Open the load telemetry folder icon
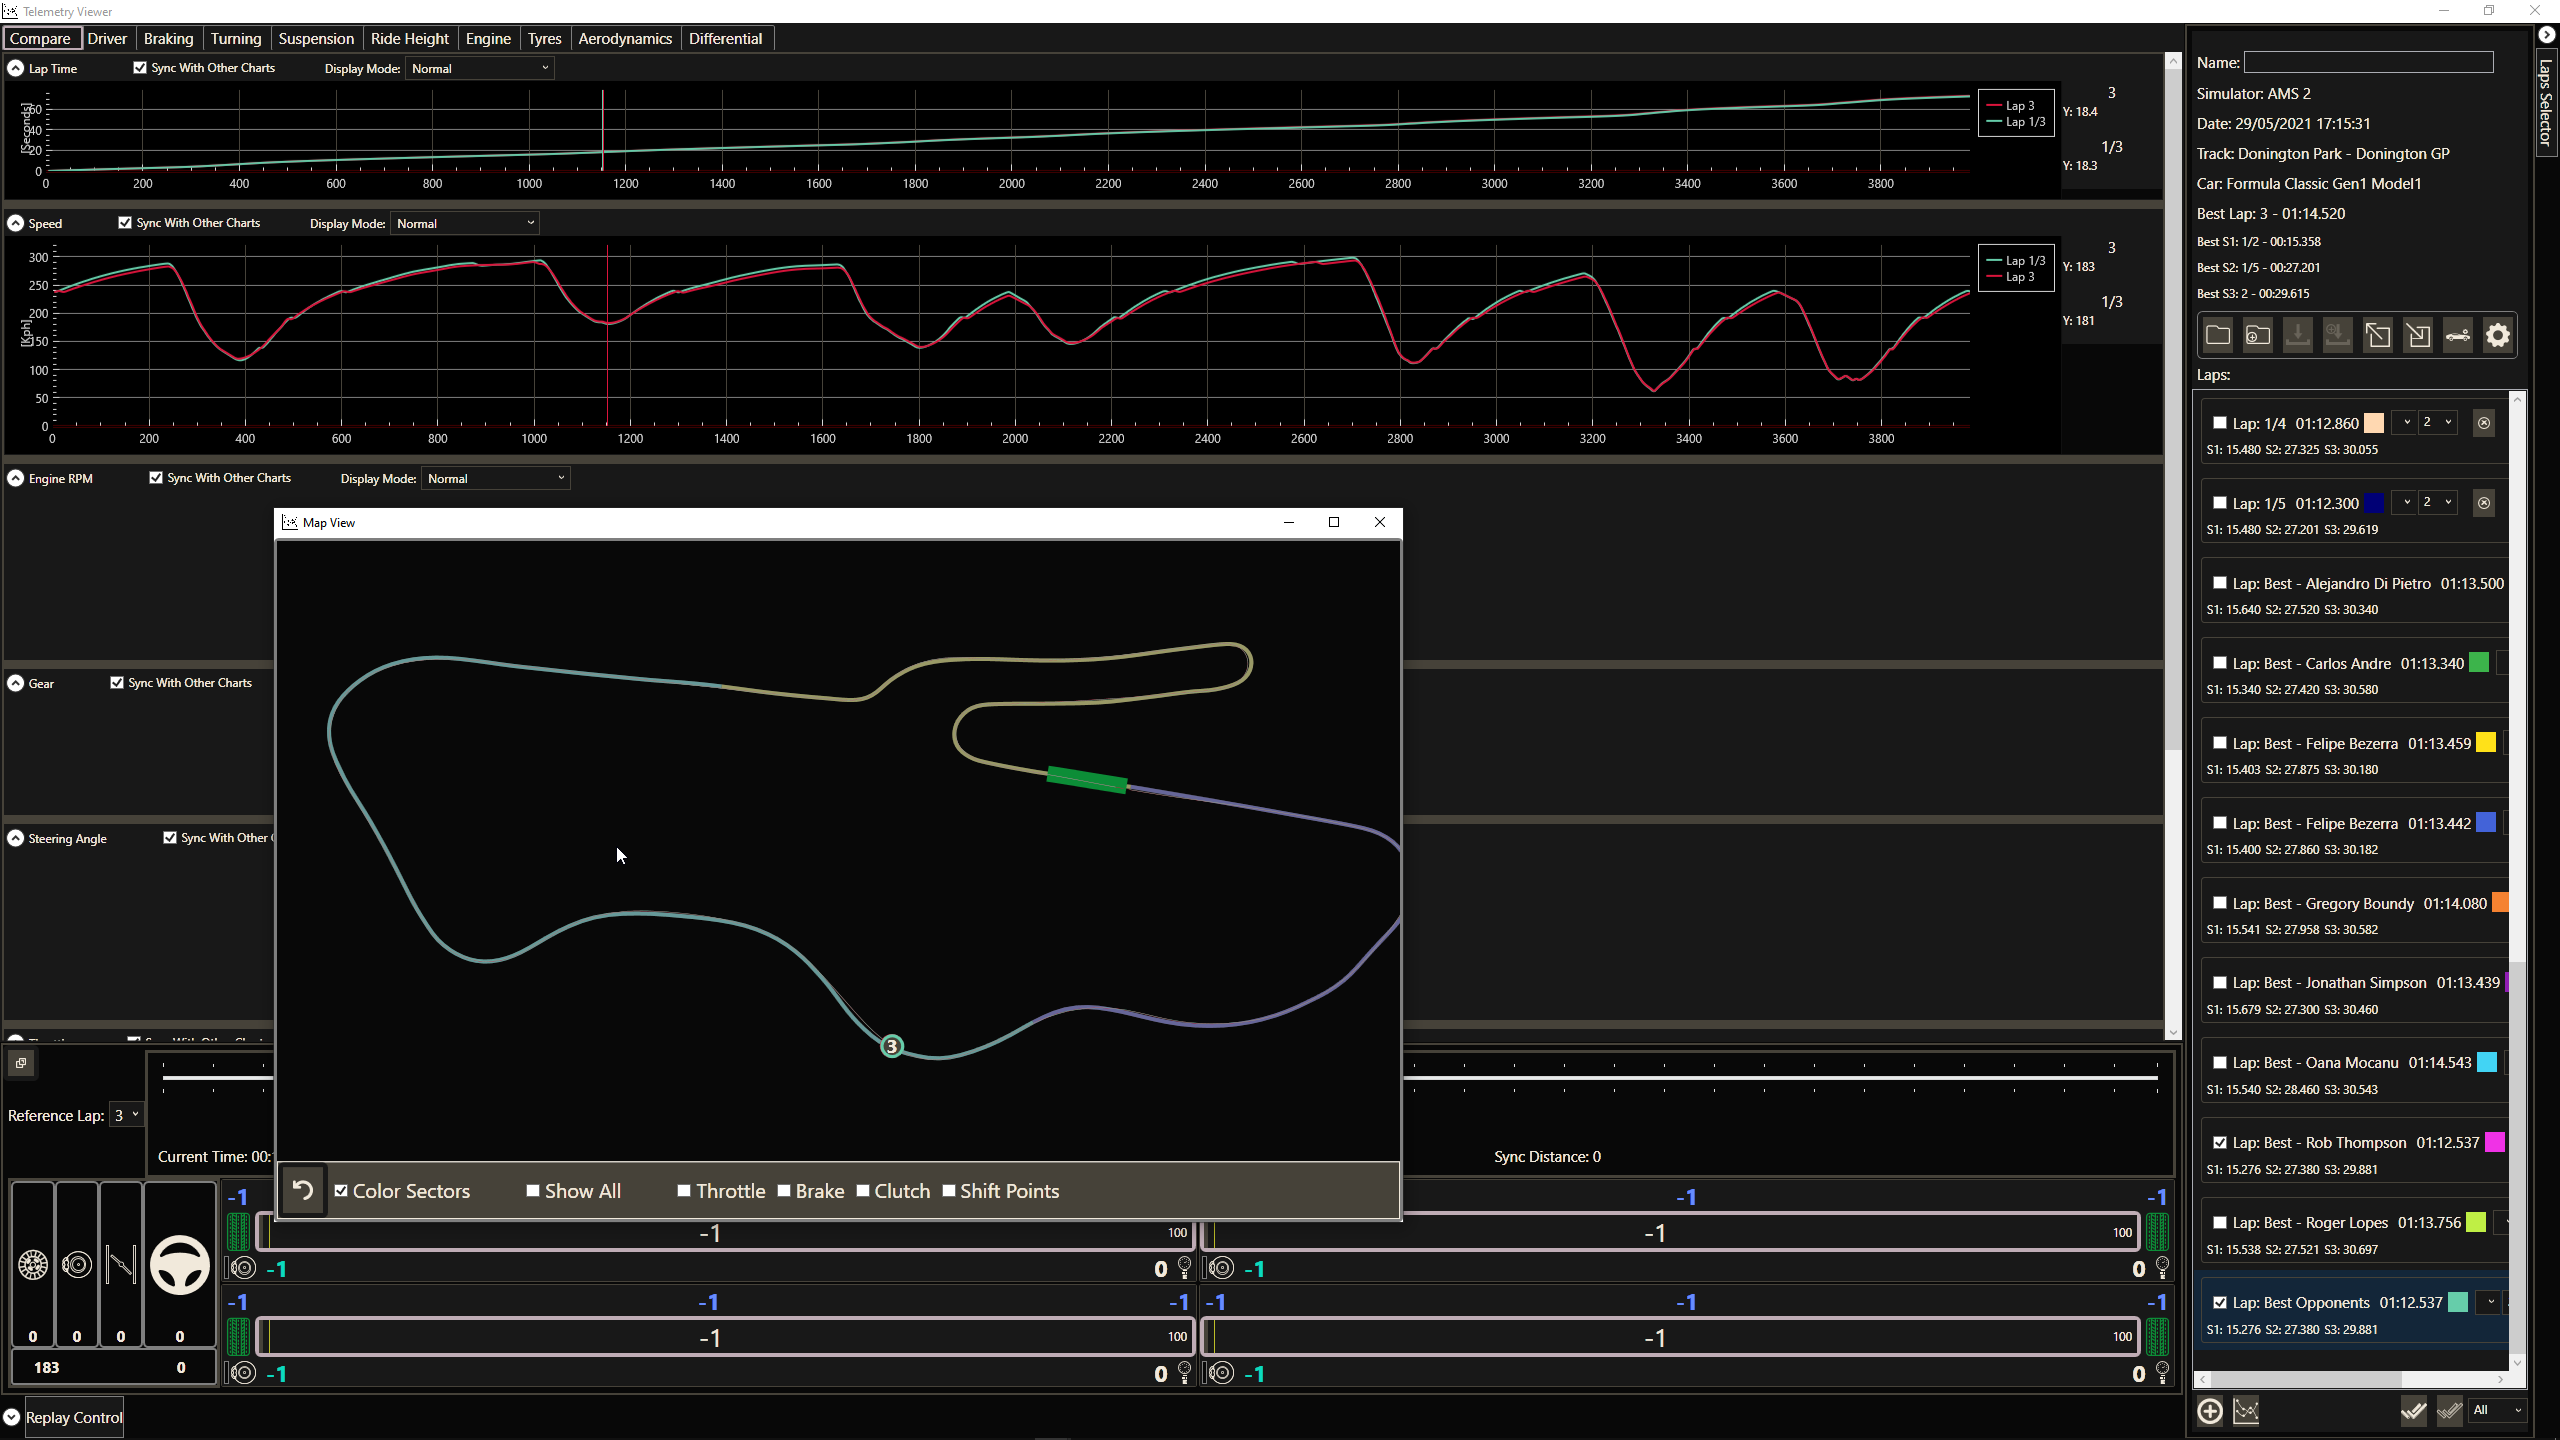This screenshot has height=1440, width=2560. click(x=2218, y=335)
